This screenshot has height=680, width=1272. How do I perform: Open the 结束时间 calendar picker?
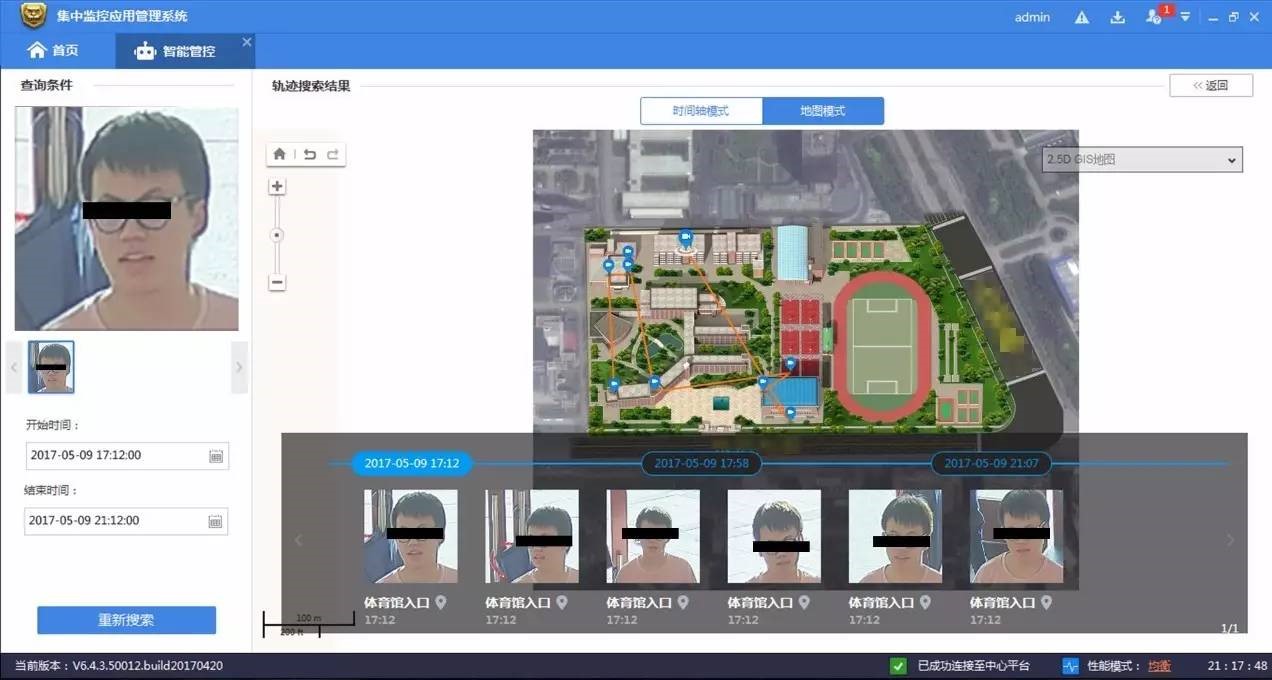pyautogui.click(x=215, y=521)
